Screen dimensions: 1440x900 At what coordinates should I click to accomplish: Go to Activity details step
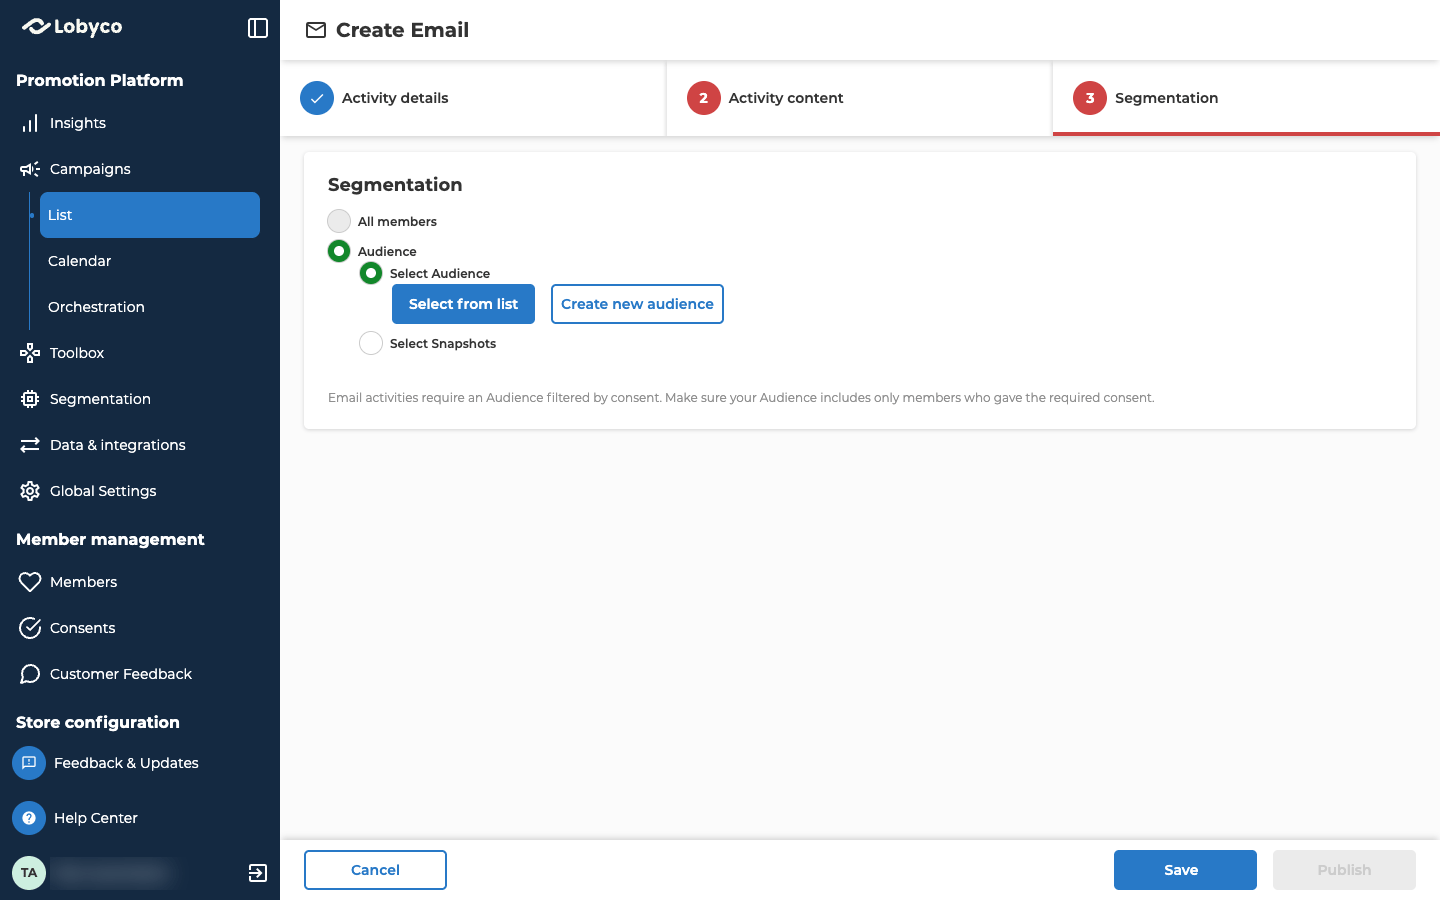(473, 98)
